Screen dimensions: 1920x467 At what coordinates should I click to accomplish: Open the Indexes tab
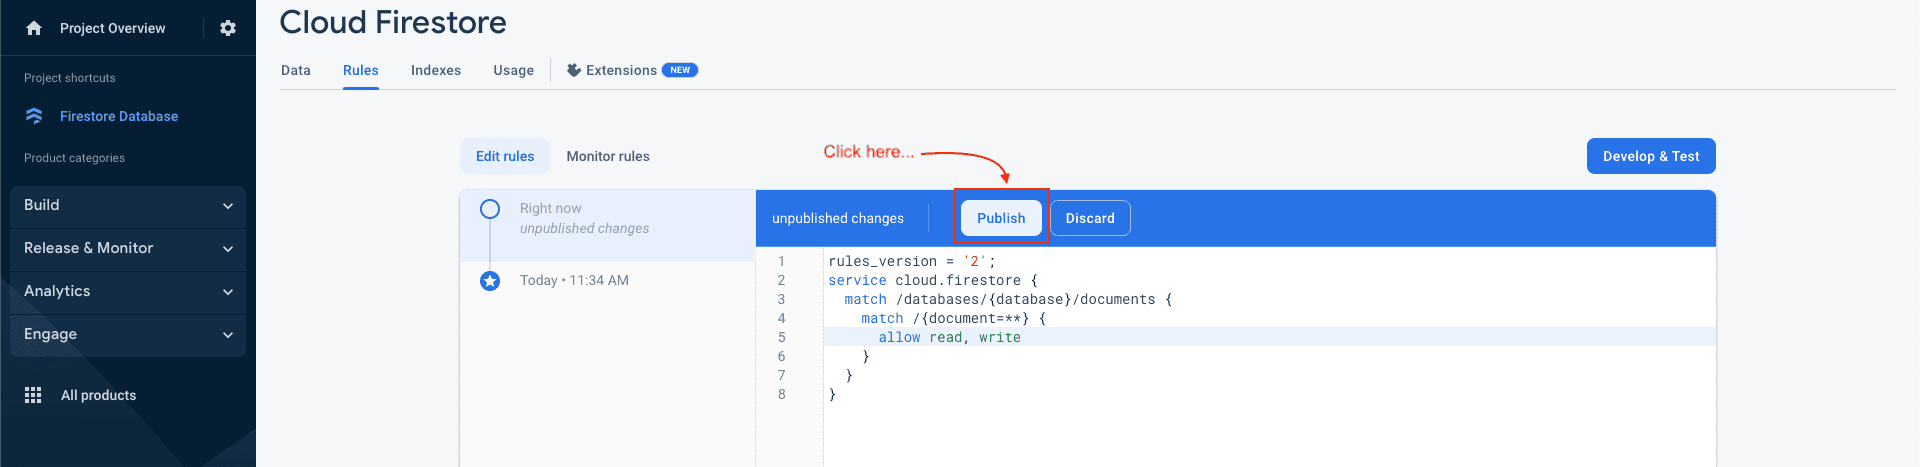pos(436,70)
